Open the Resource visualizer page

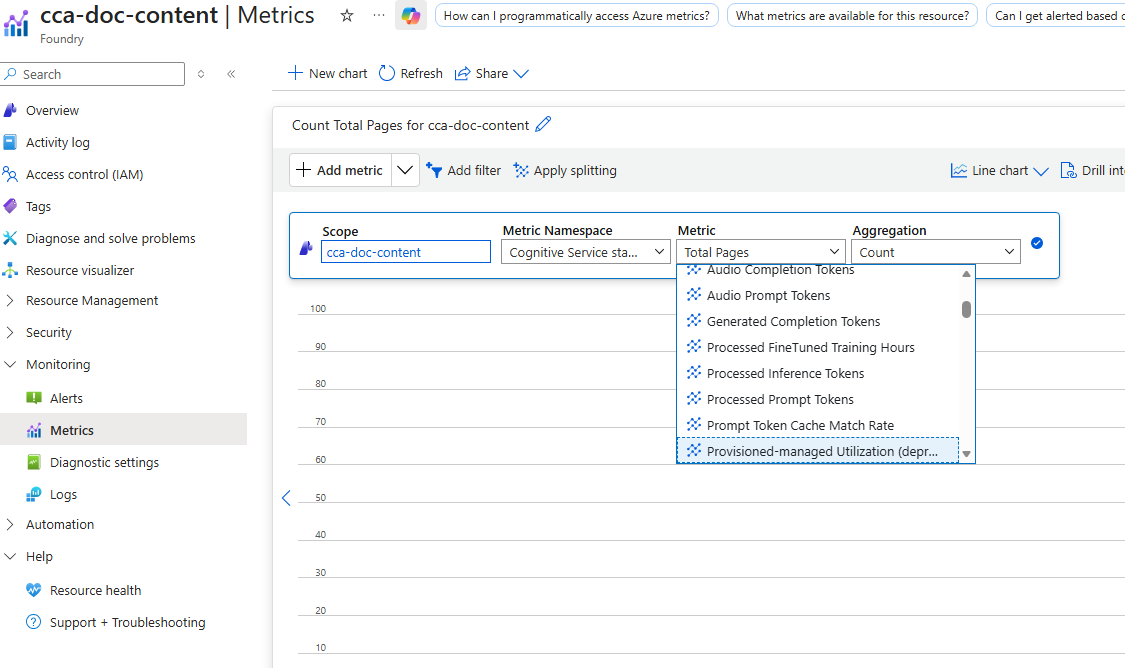pos(80,270)
